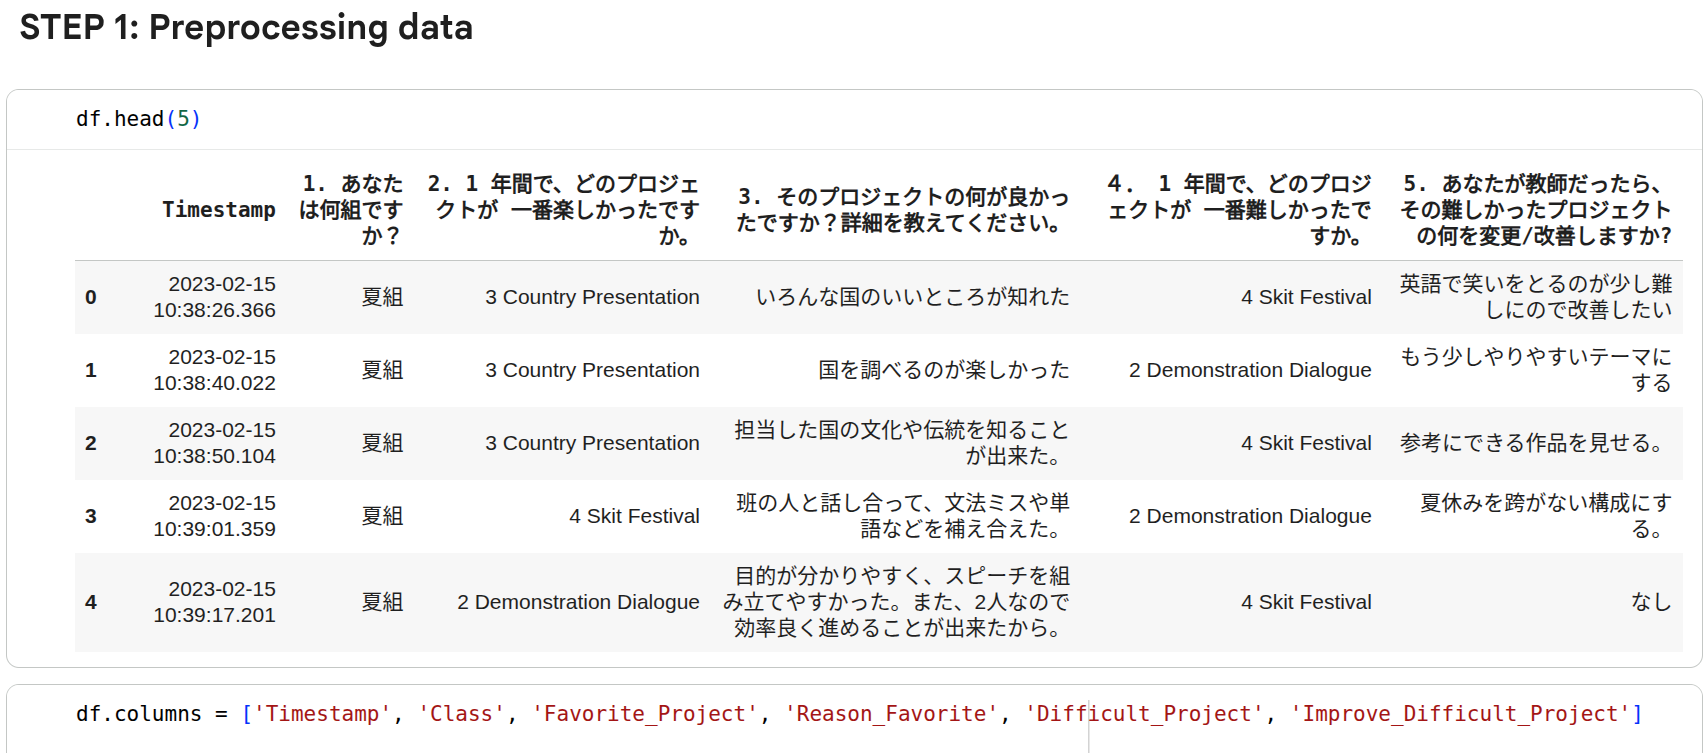Click 'Improve_Difficult_Project' in the df.columns line
1704x753 pixels.
tap(1459, 714)
